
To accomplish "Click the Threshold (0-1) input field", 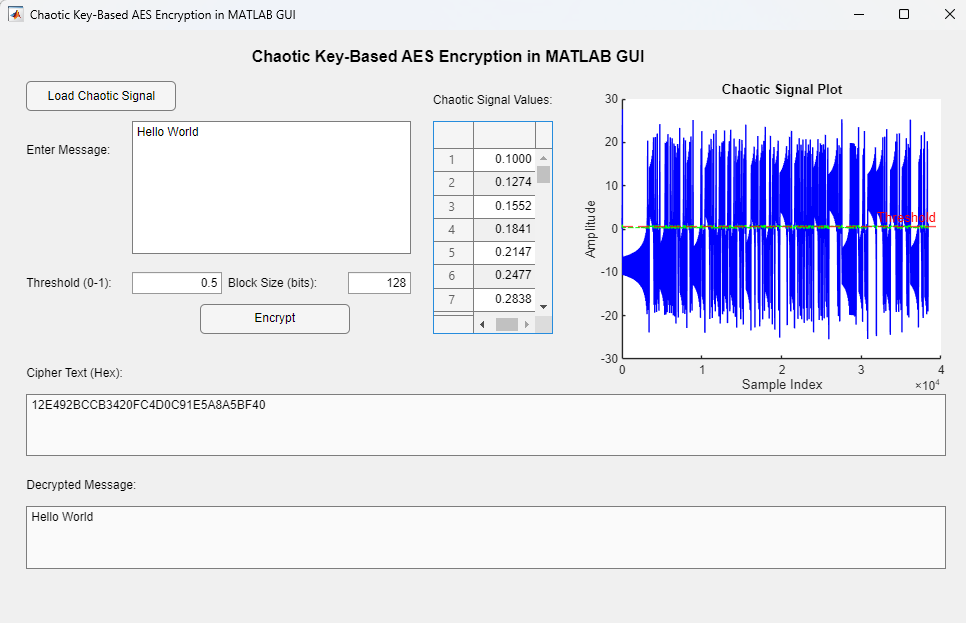I will pyautogui.click(x=177, y=283).
